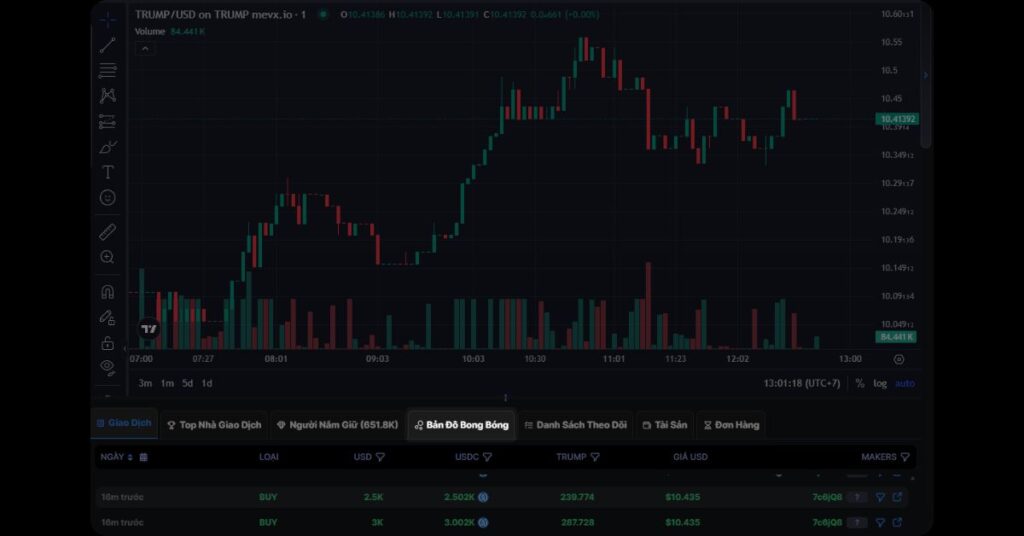
Task: Click question badge in 2.5K row
Action: [857, 497]
